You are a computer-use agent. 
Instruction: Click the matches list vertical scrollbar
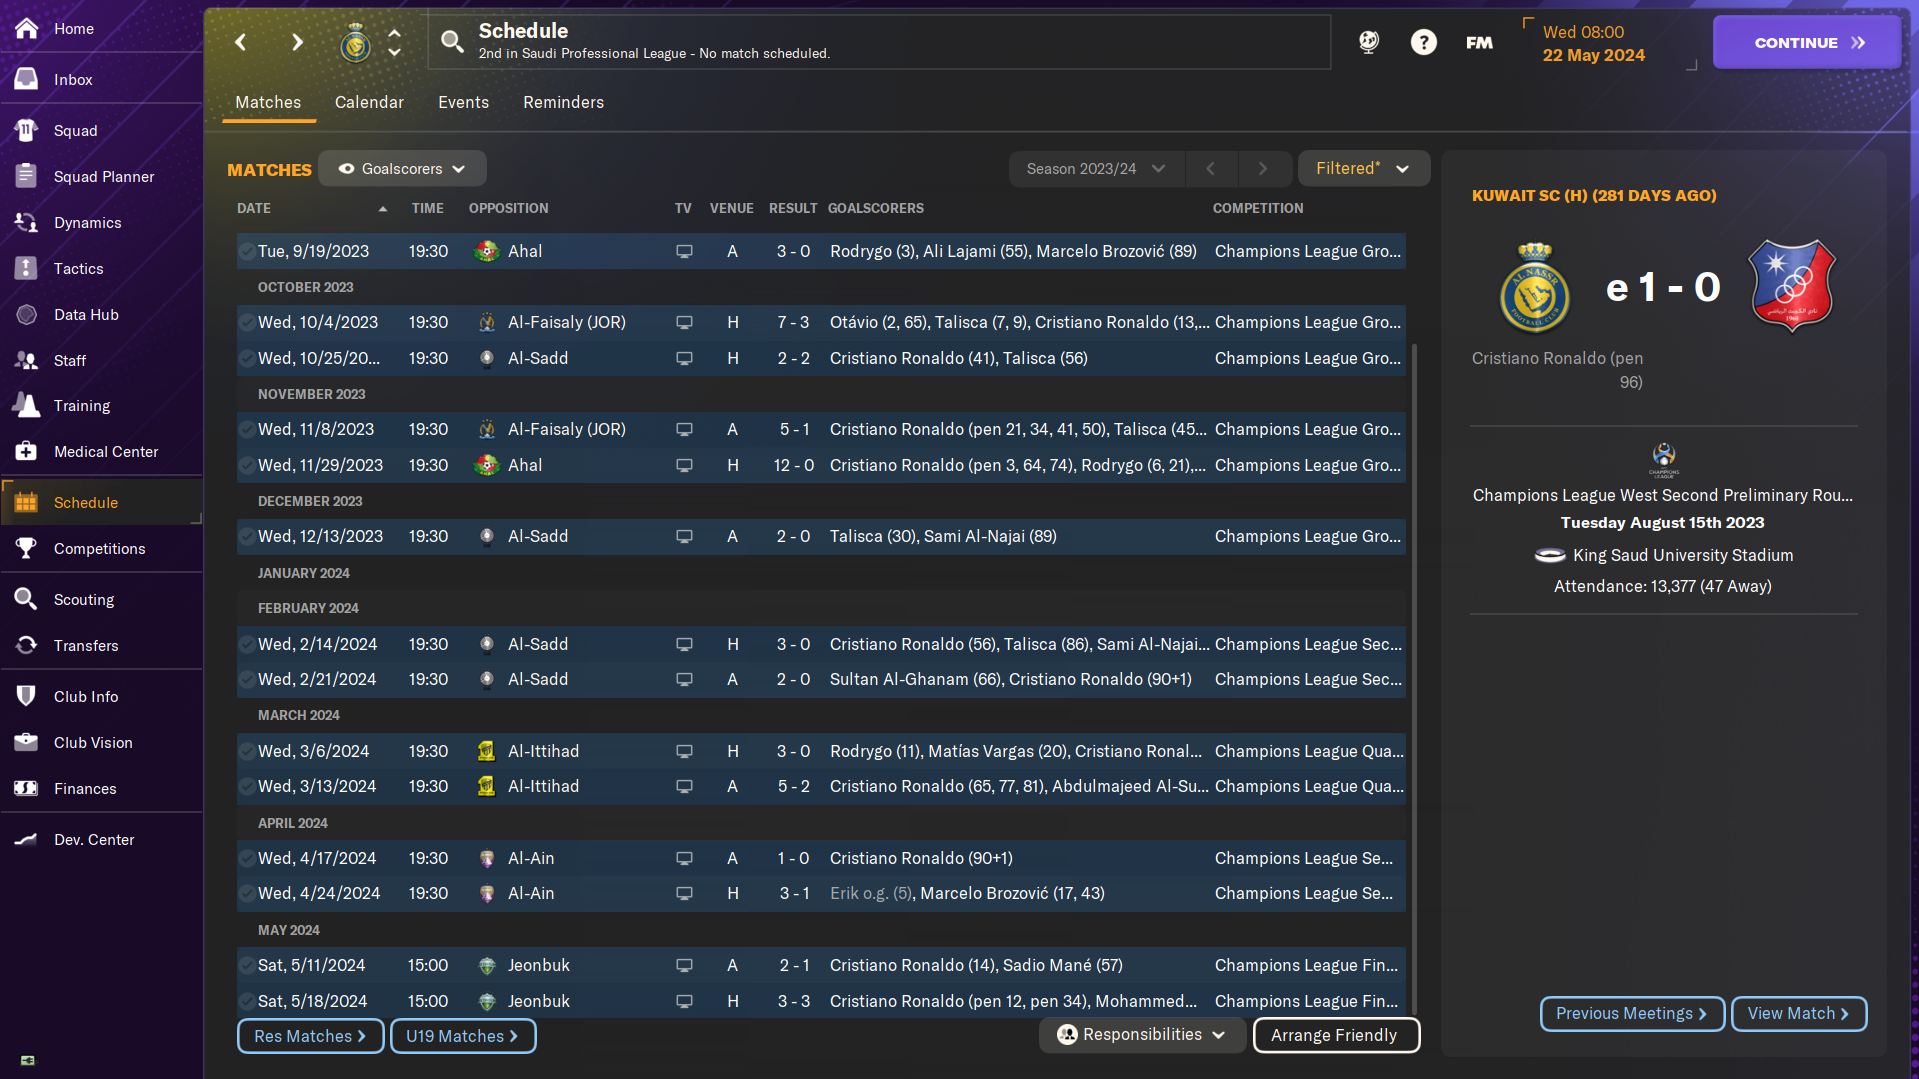1414,680
